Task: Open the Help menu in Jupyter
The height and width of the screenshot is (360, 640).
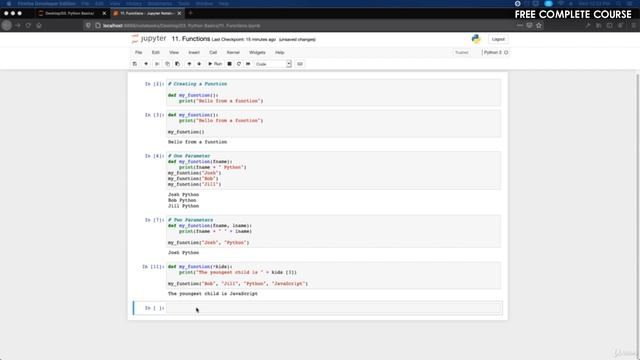Action: 280,53
